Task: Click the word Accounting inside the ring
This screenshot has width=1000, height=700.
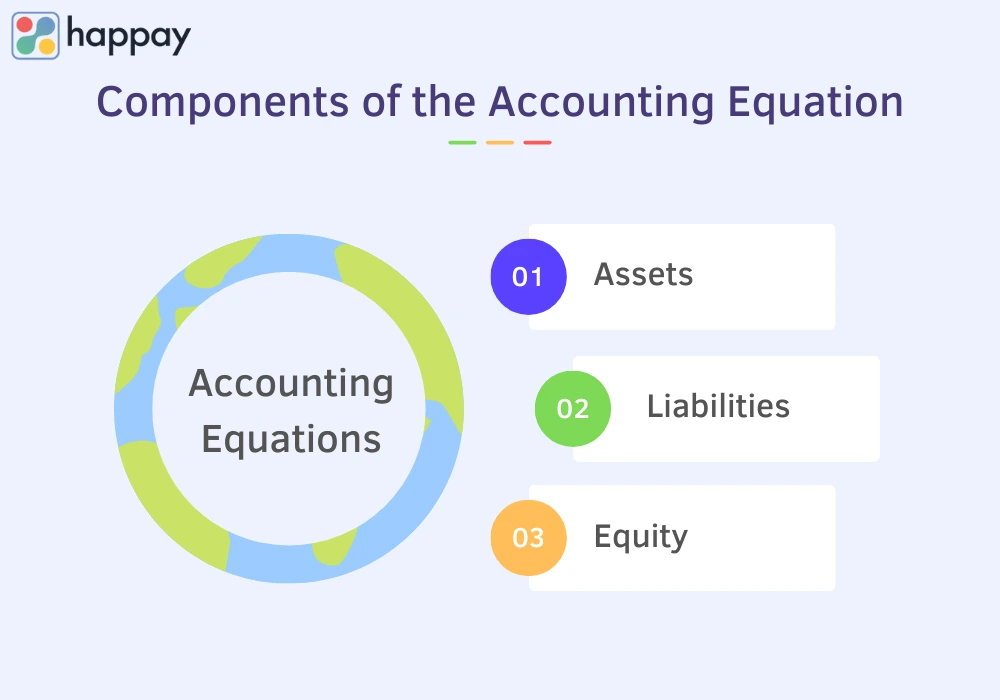Action: (x=291, y=383)
